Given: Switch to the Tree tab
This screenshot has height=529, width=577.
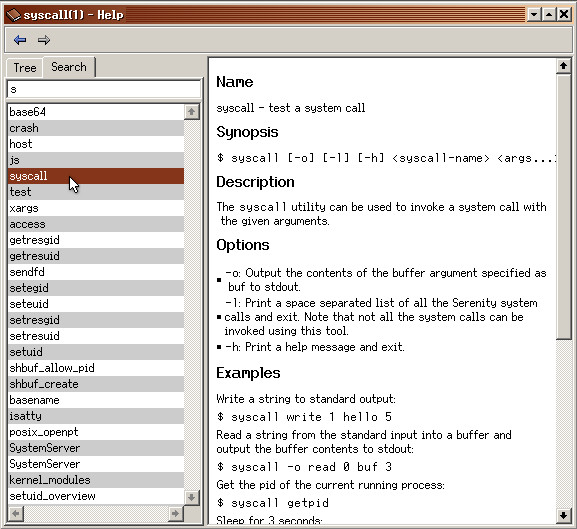Looking at the screenshot, I should click(25, 68).
